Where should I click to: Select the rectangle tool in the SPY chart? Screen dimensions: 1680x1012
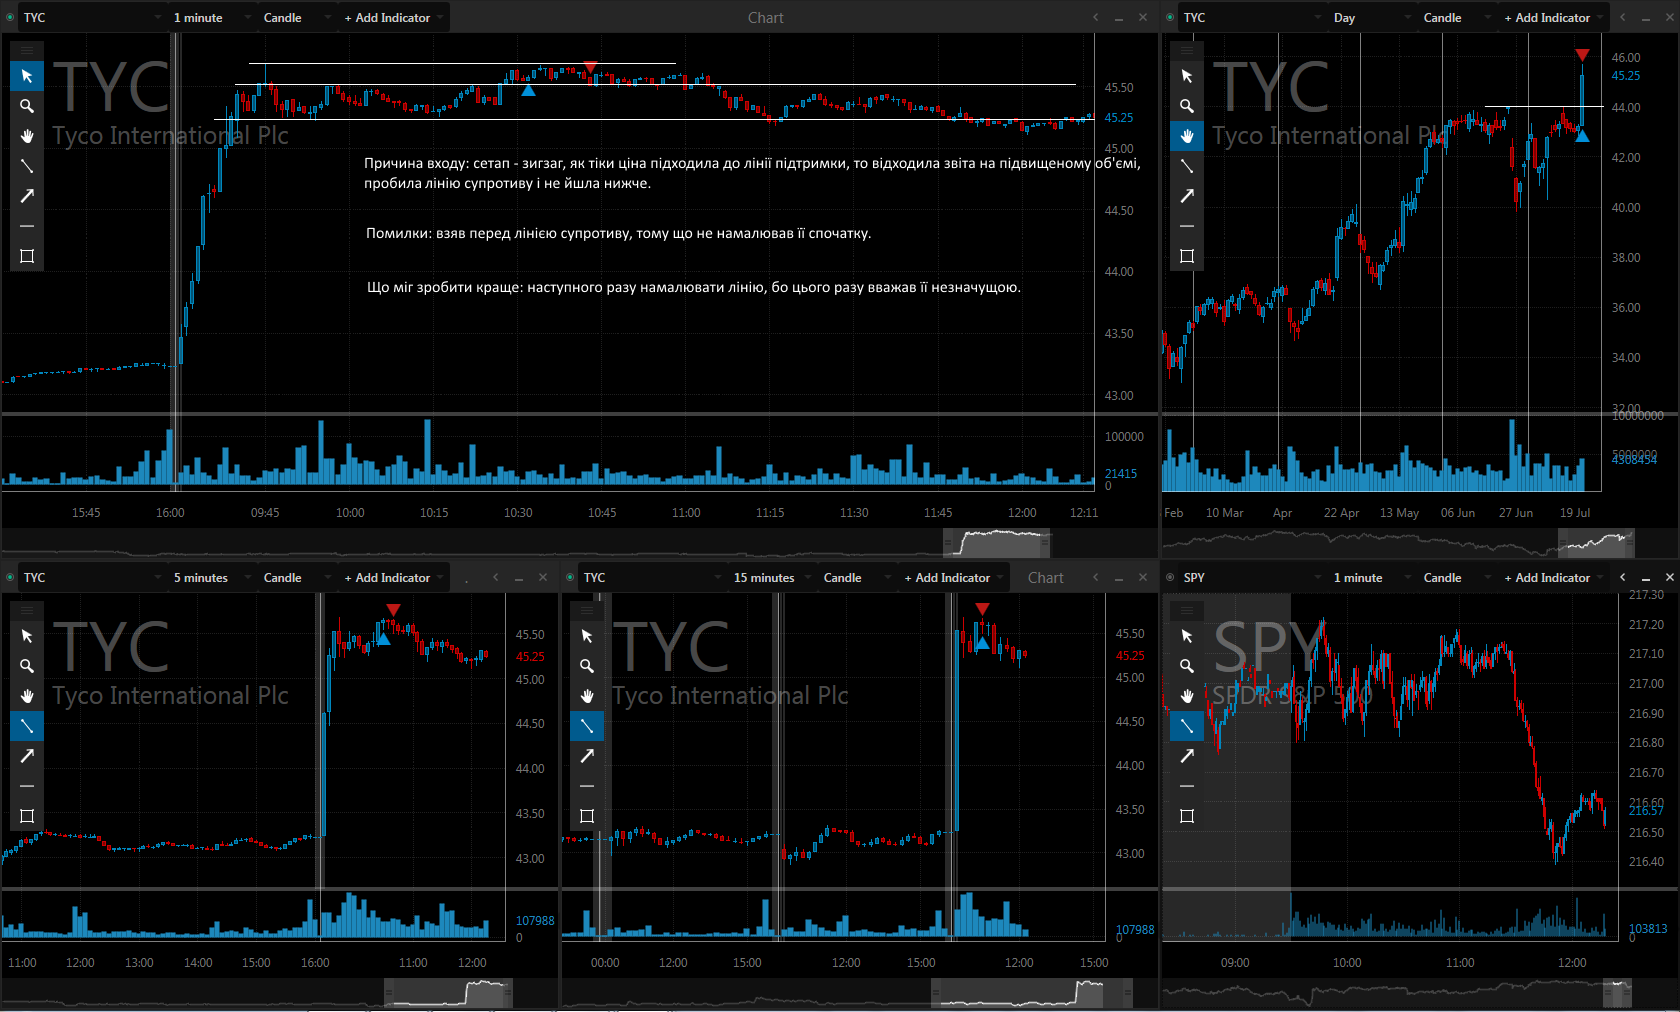pos(1187,816)
